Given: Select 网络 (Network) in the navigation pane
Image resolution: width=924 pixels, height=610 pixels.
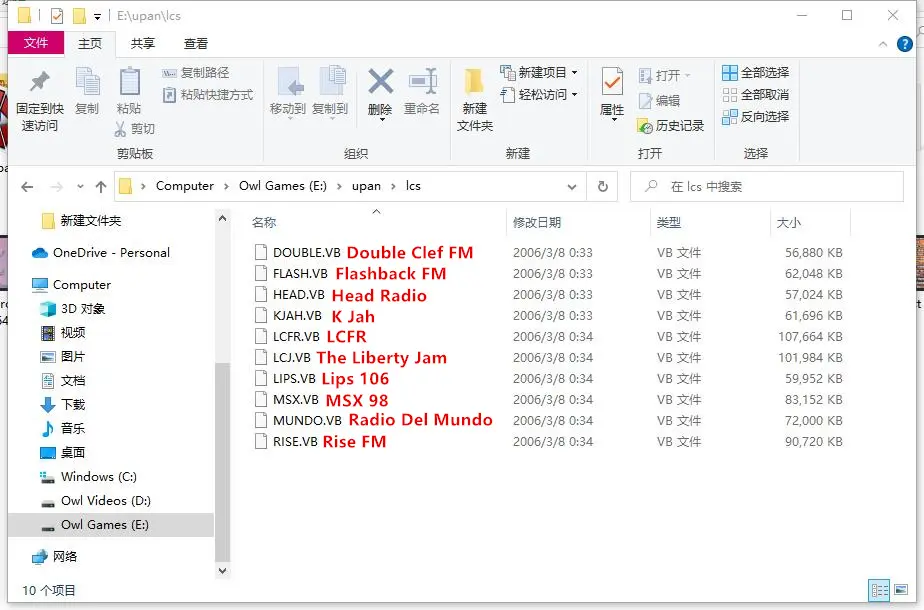Looking at the screenshot, I should (x=55, y=556).
